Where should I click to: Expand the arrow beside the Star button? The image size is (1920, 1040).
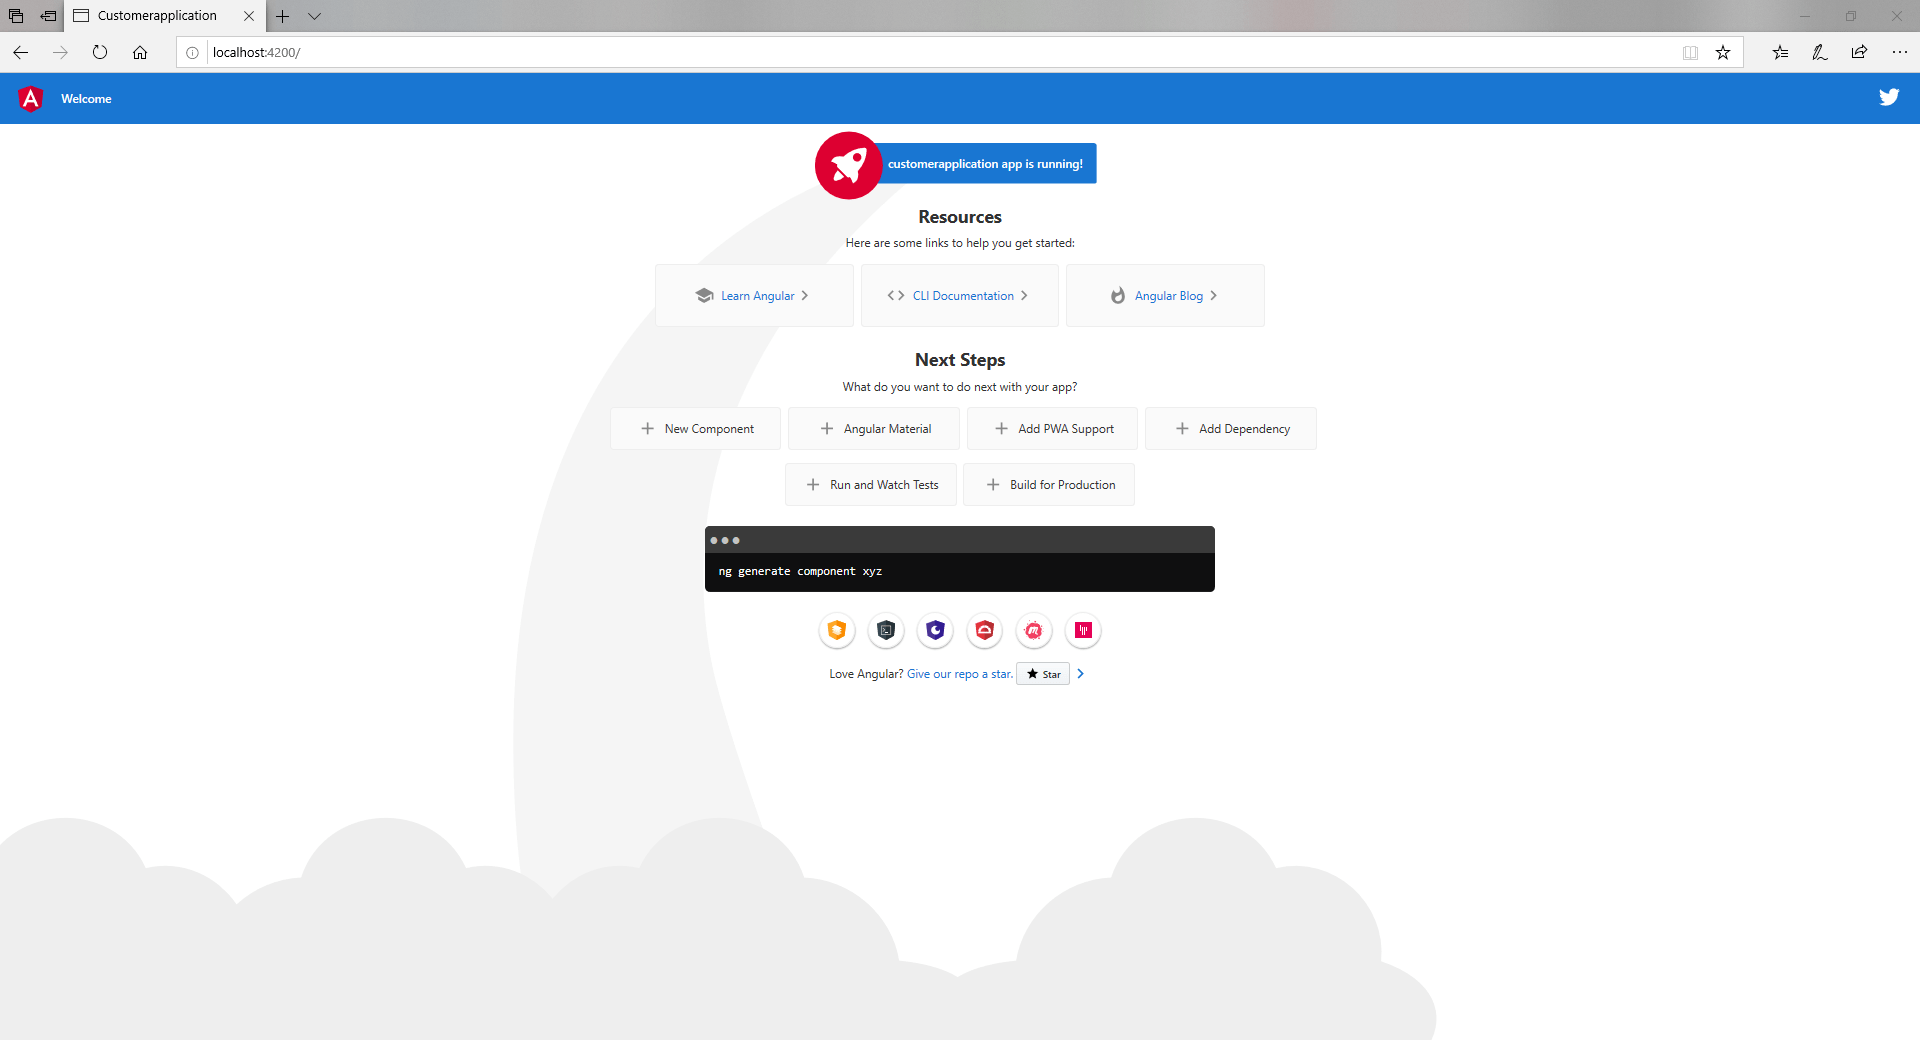1080,673
